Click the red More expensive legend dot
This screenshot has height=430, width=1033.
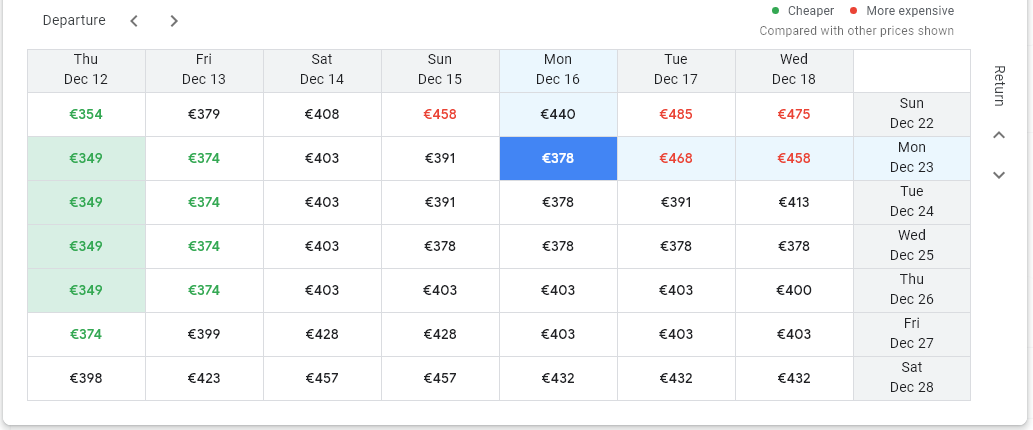click(853, 11)
